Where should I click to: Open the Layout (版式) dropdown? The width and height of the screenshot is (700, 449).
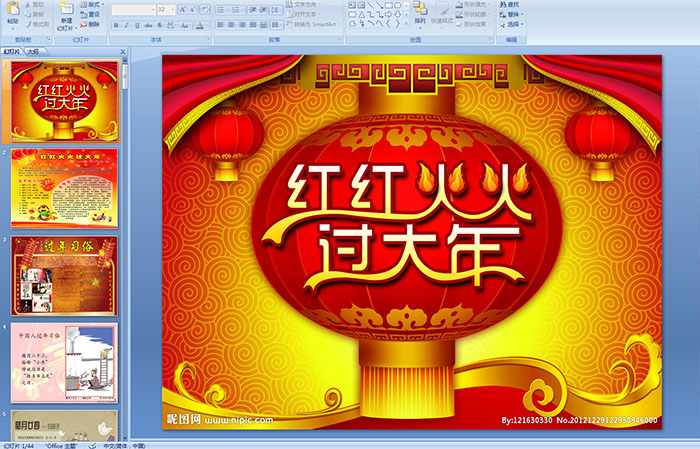coord(92,4)
